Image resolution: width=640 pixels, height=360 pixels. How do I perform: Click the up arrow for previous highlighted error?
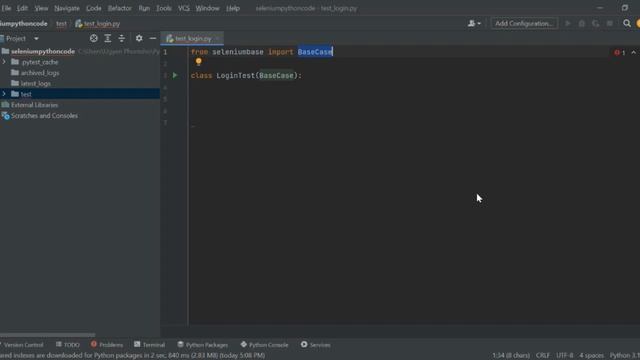coord(633,52)
